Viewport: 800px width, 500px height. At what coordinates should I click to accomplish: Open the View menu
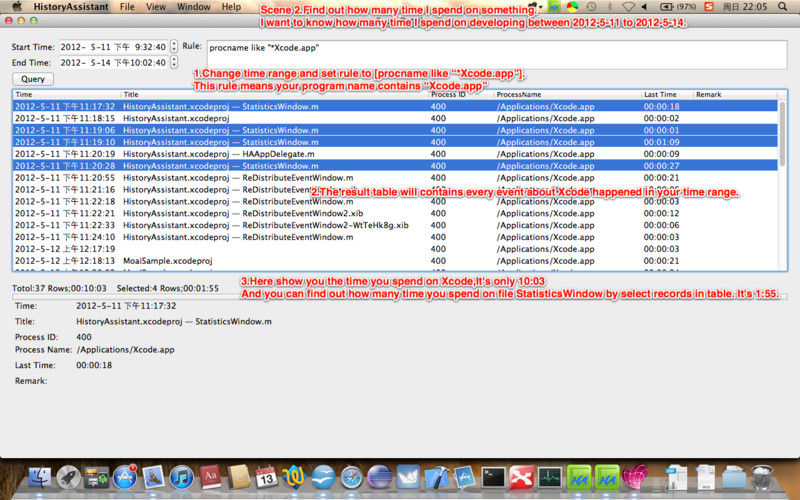[x=156, y=7]
